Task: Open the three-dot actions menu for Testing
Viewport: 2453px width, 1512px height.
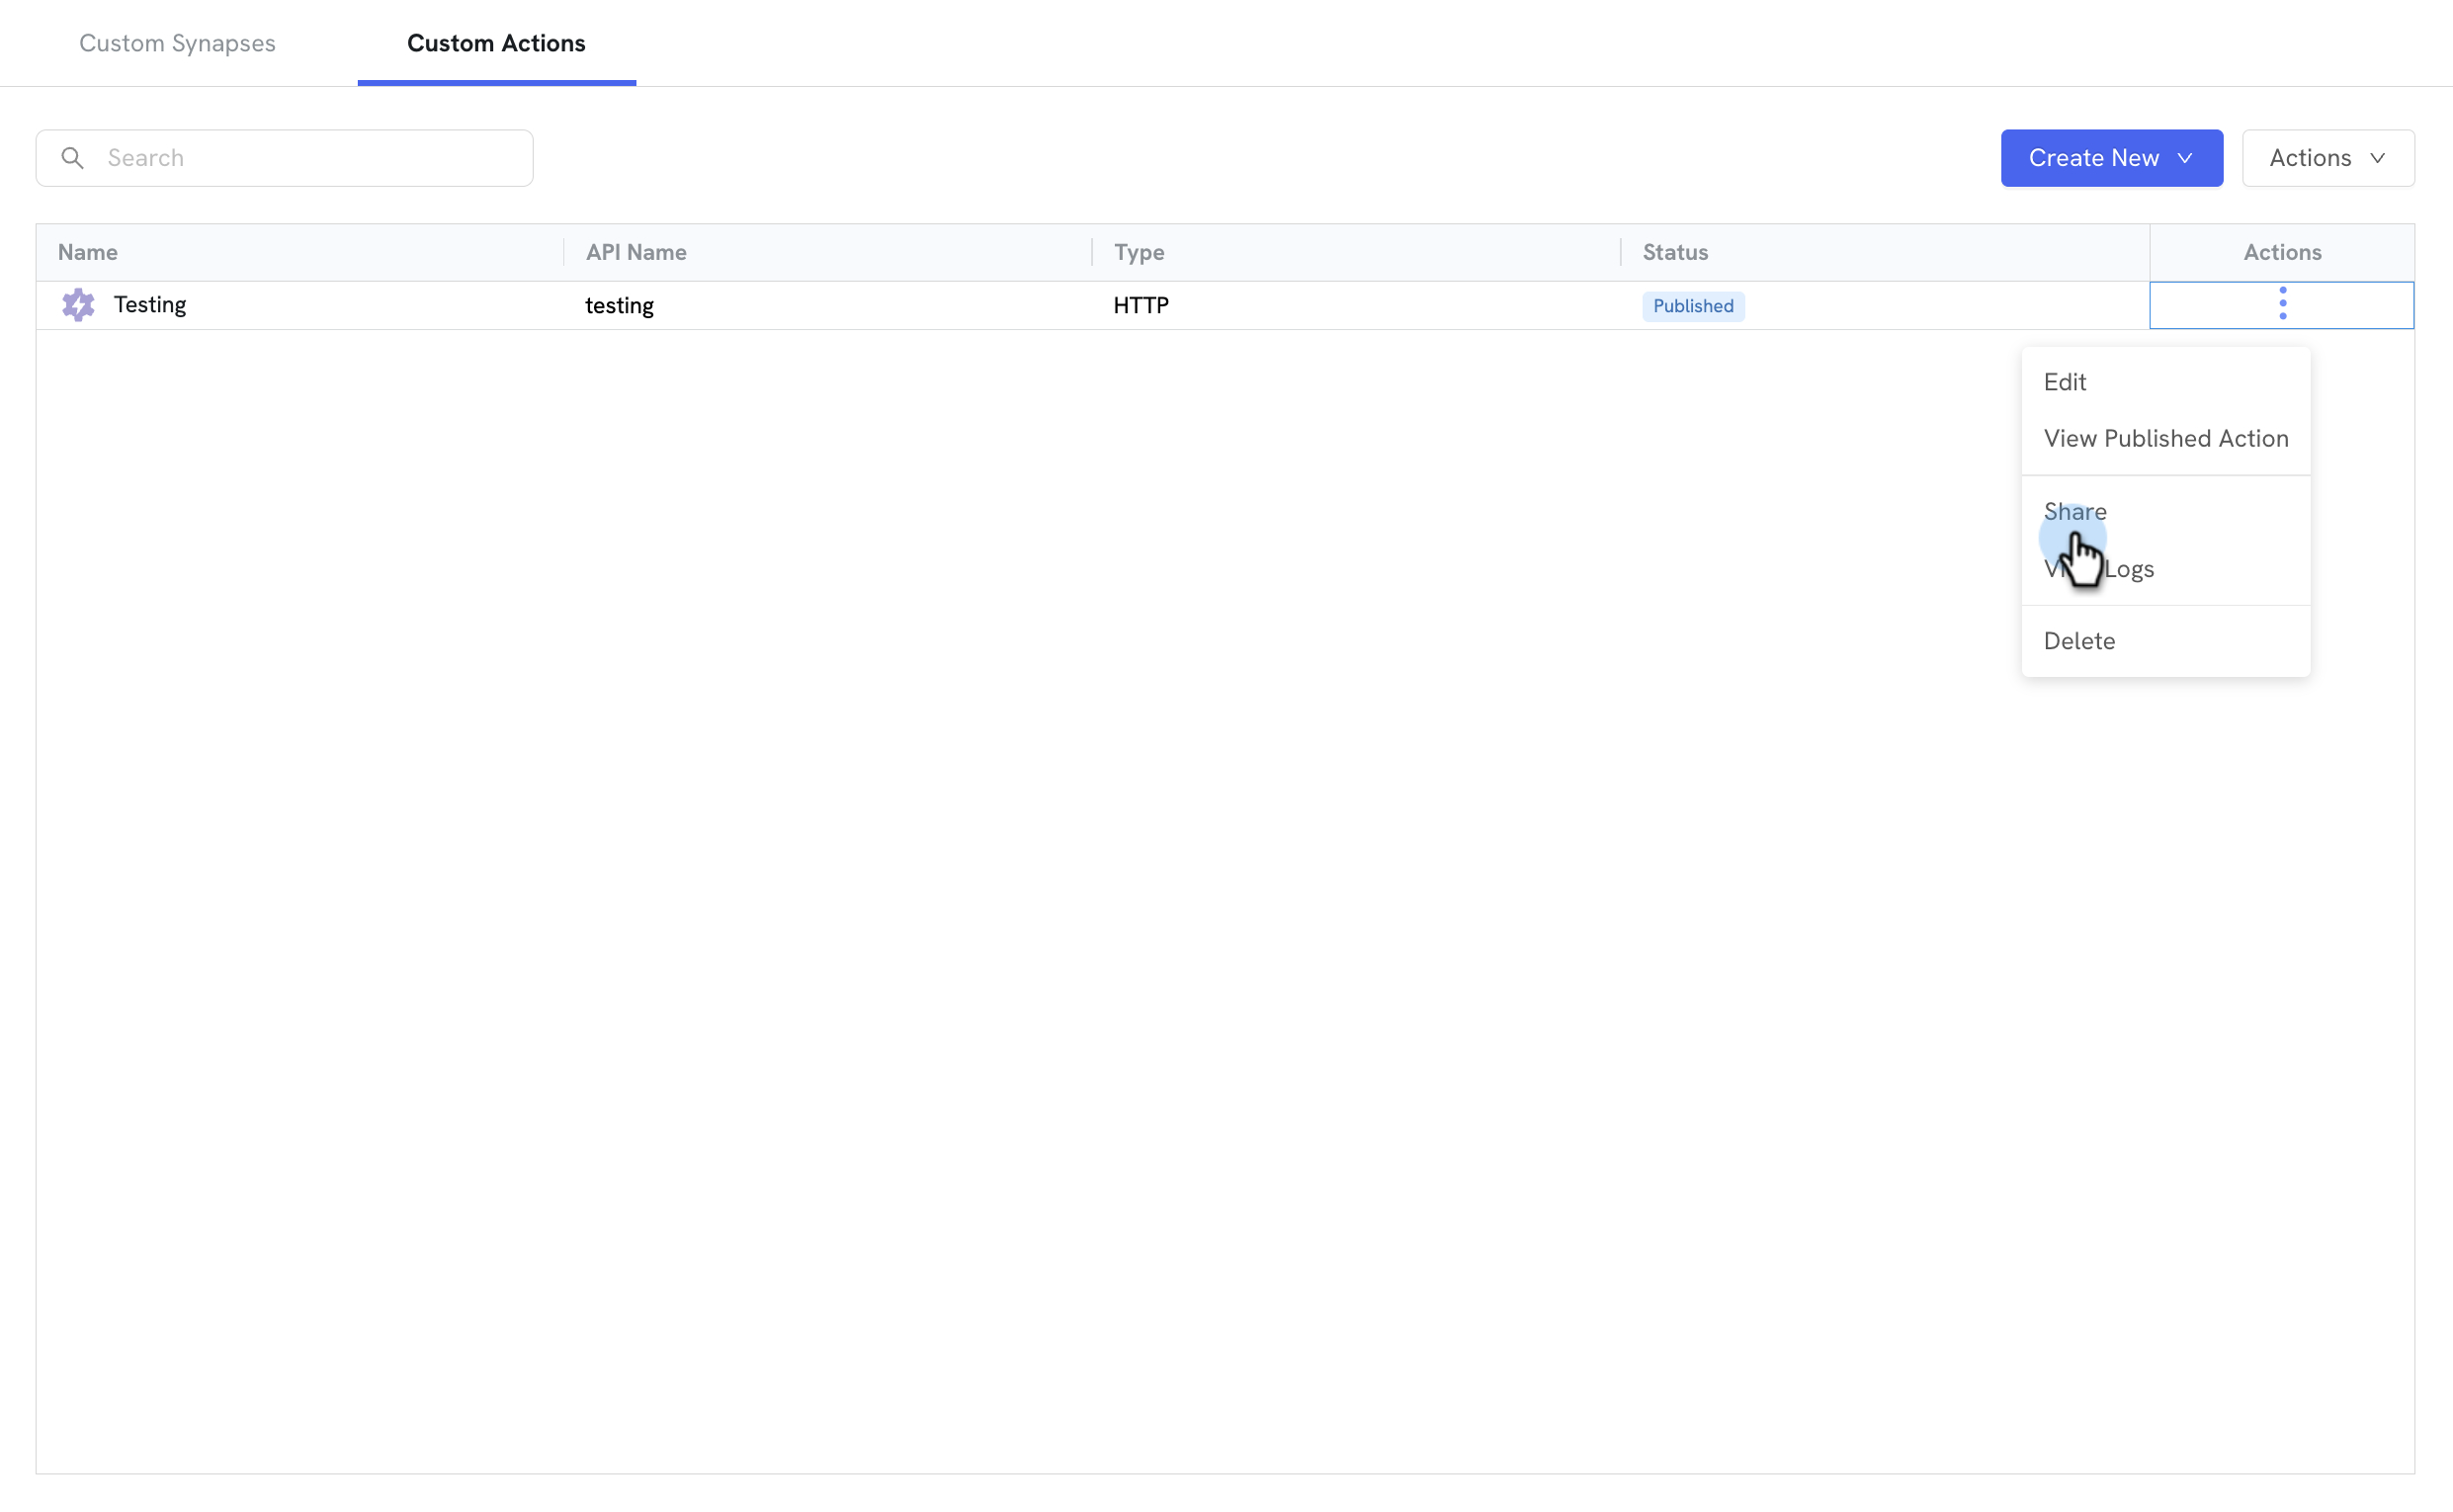Action: coord(2282,304)
